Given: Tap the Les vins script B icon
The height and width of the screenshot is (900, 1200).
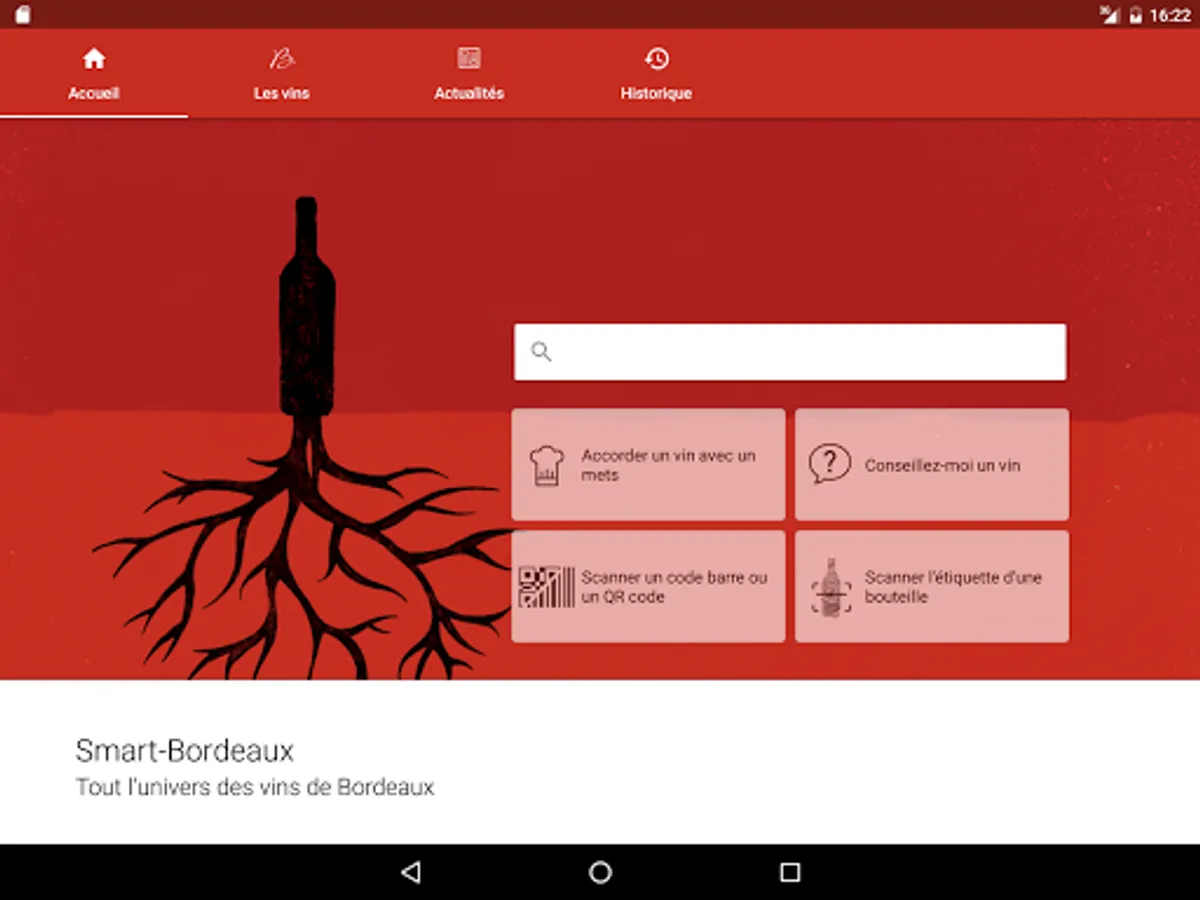Looking at the screenshot, I should 282,59.
